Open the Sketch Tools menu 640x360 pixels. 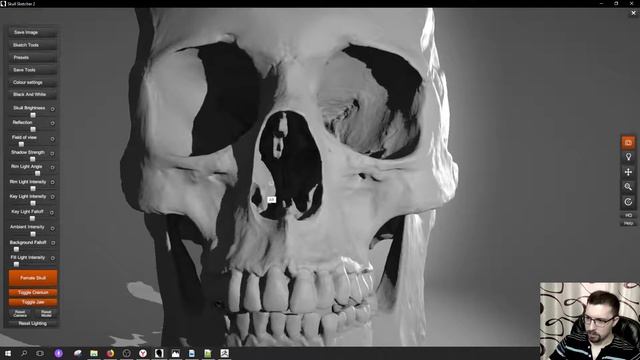pyautogui.click(x=33, y=45)
